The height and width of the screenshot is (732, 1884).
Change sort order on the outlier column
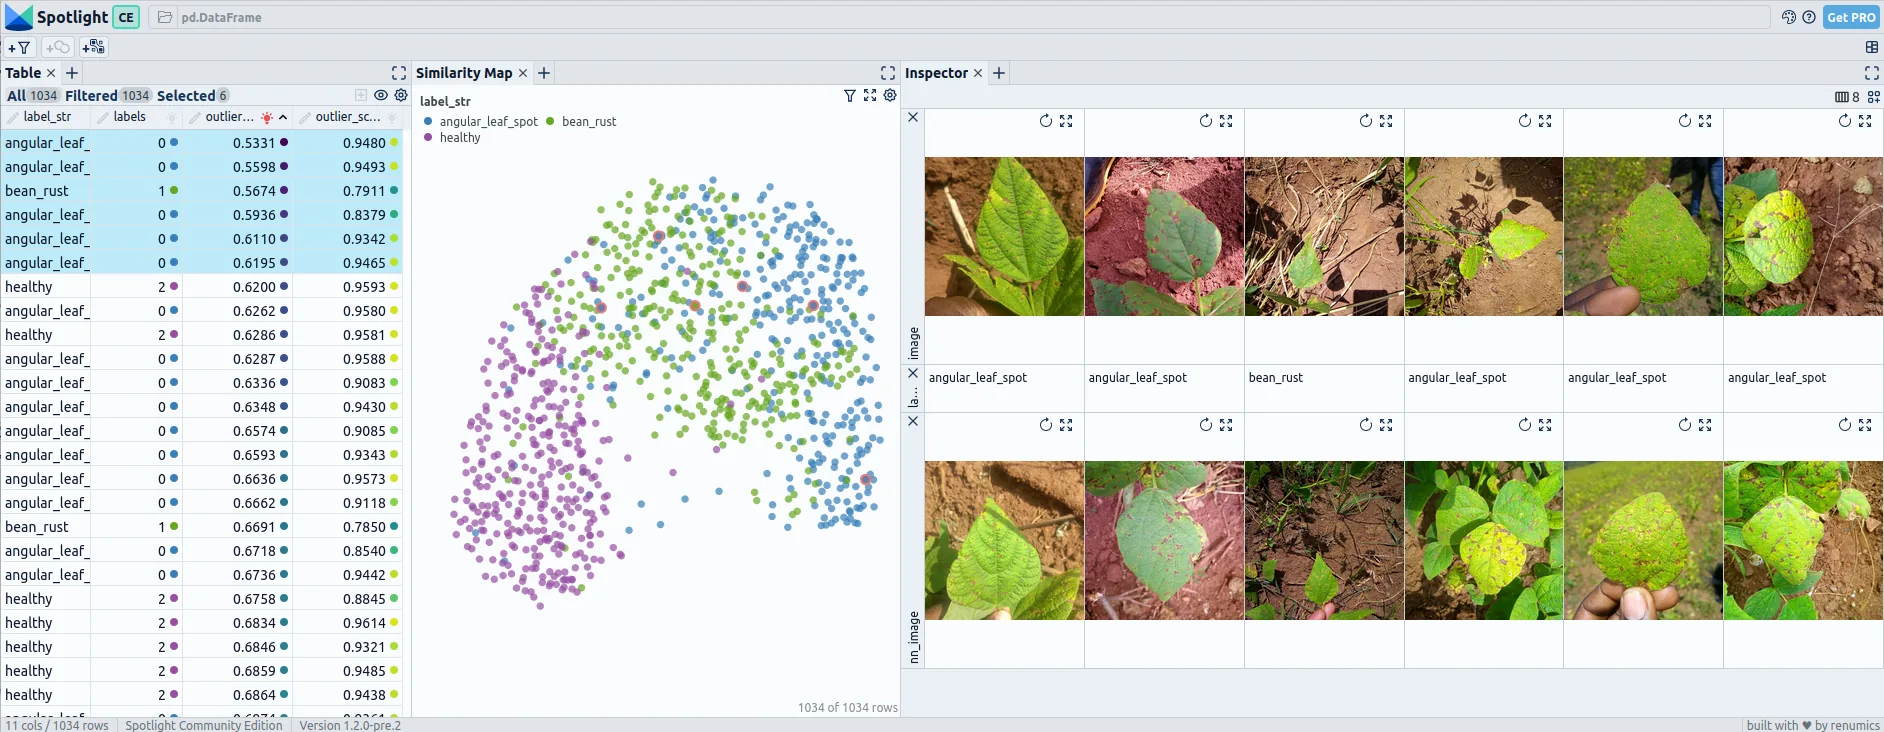coord(283,117)
